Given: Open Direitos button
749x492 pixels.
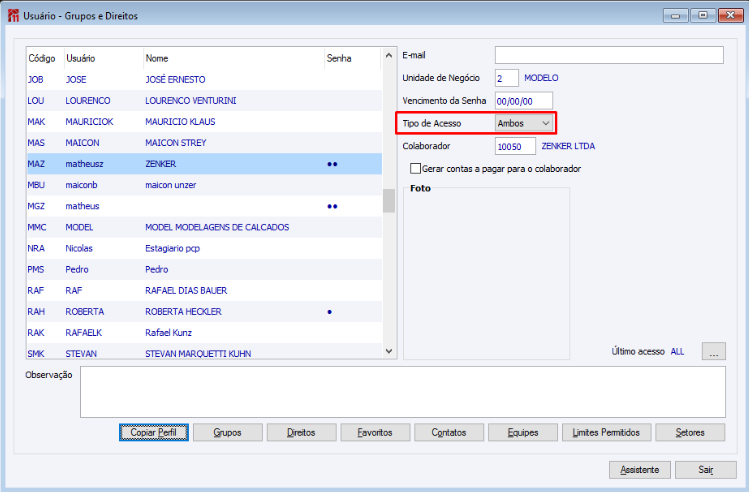Looking at the screenshot, I should [x=301, y=432].
